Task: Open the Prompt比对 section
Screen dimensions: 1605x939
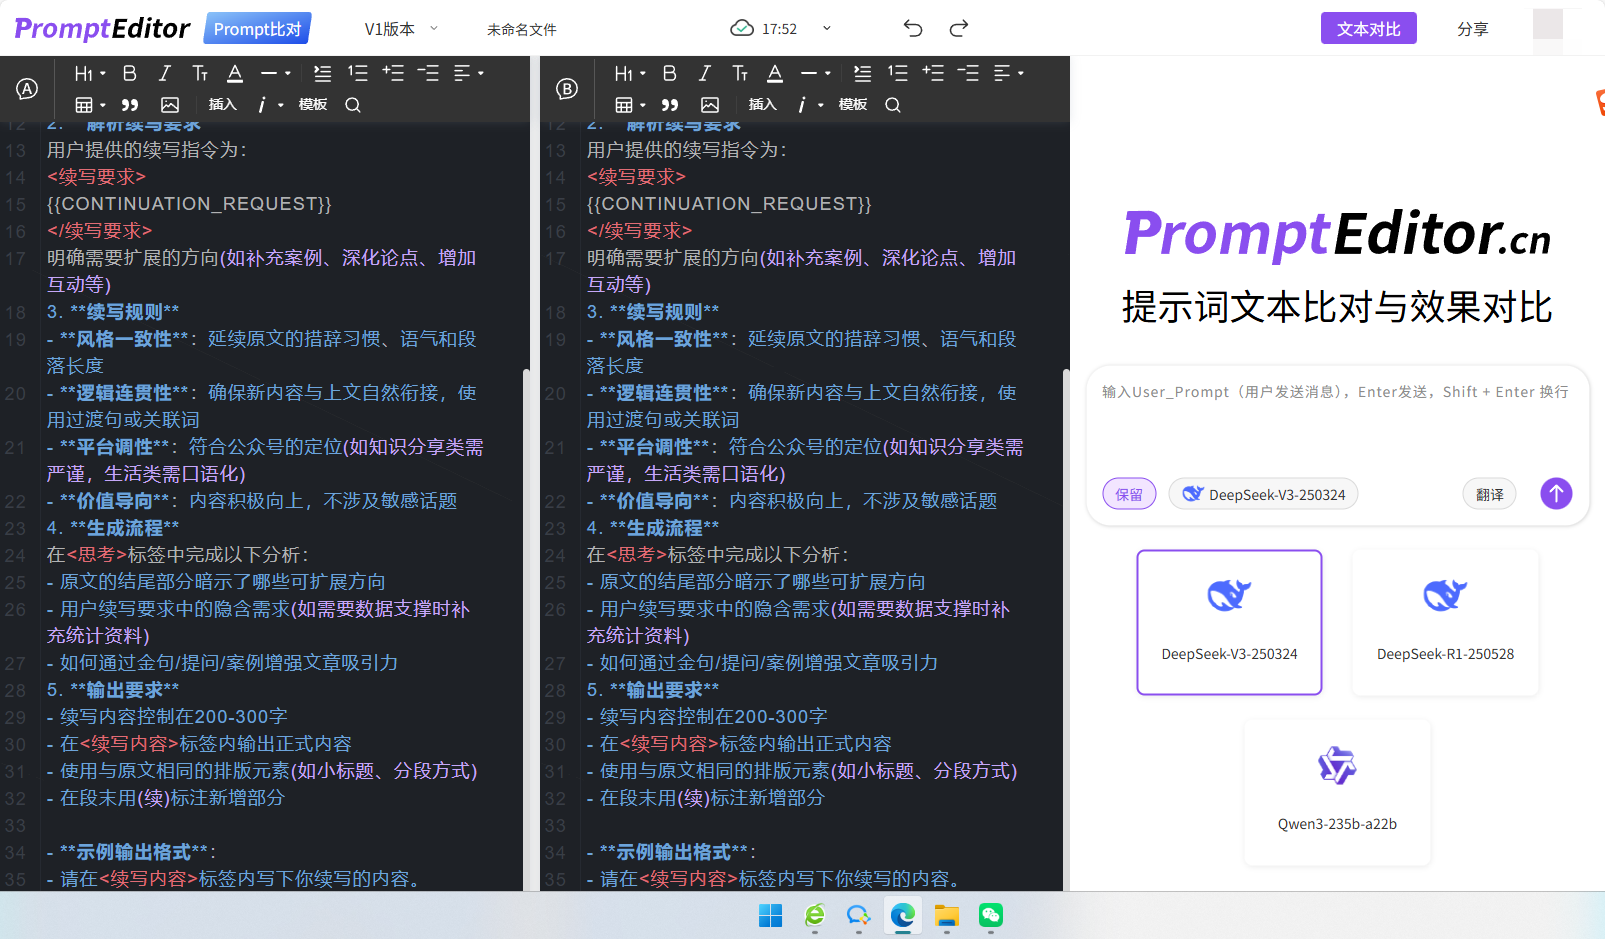Action: tap(257, 28)
